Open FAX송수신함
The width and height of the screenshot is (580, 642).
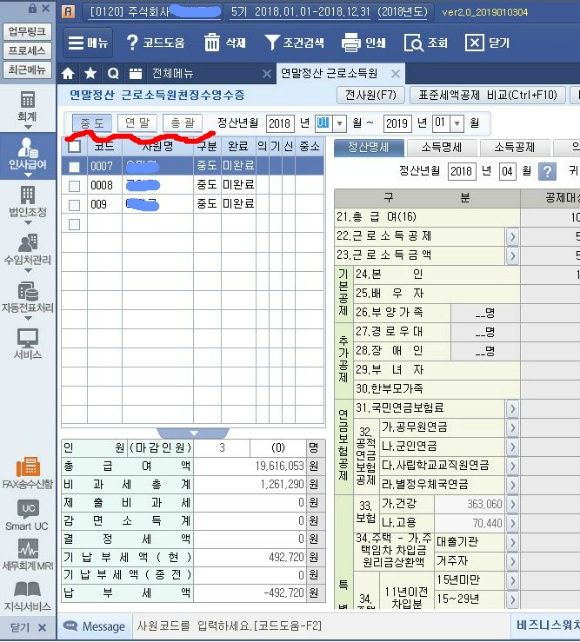point(27,473)
